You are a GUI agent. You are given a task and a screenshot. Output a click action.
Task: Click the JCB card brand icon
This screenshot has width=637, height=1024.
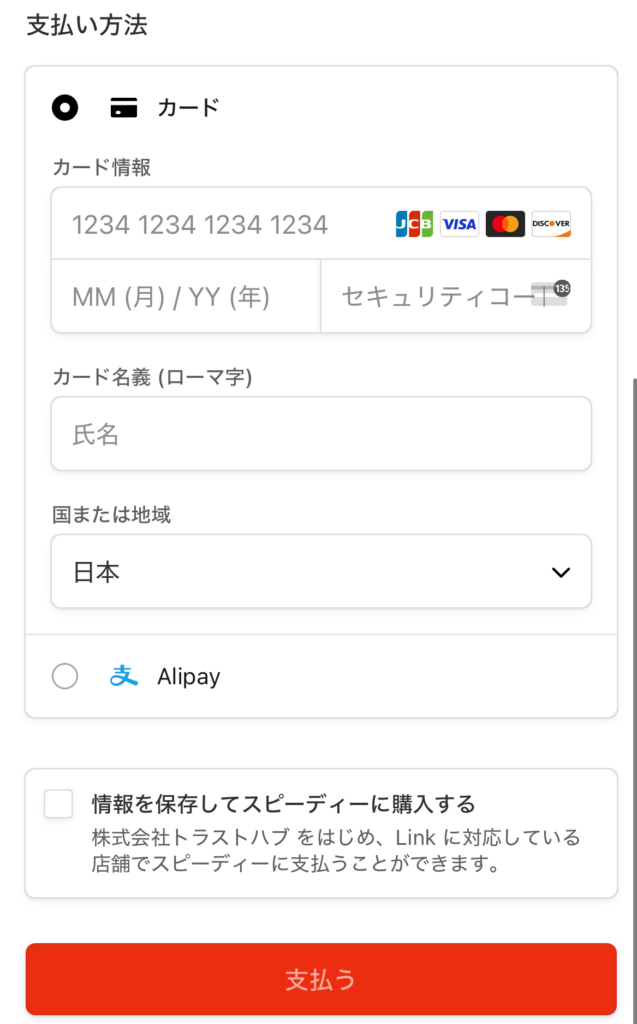point(414,224)
